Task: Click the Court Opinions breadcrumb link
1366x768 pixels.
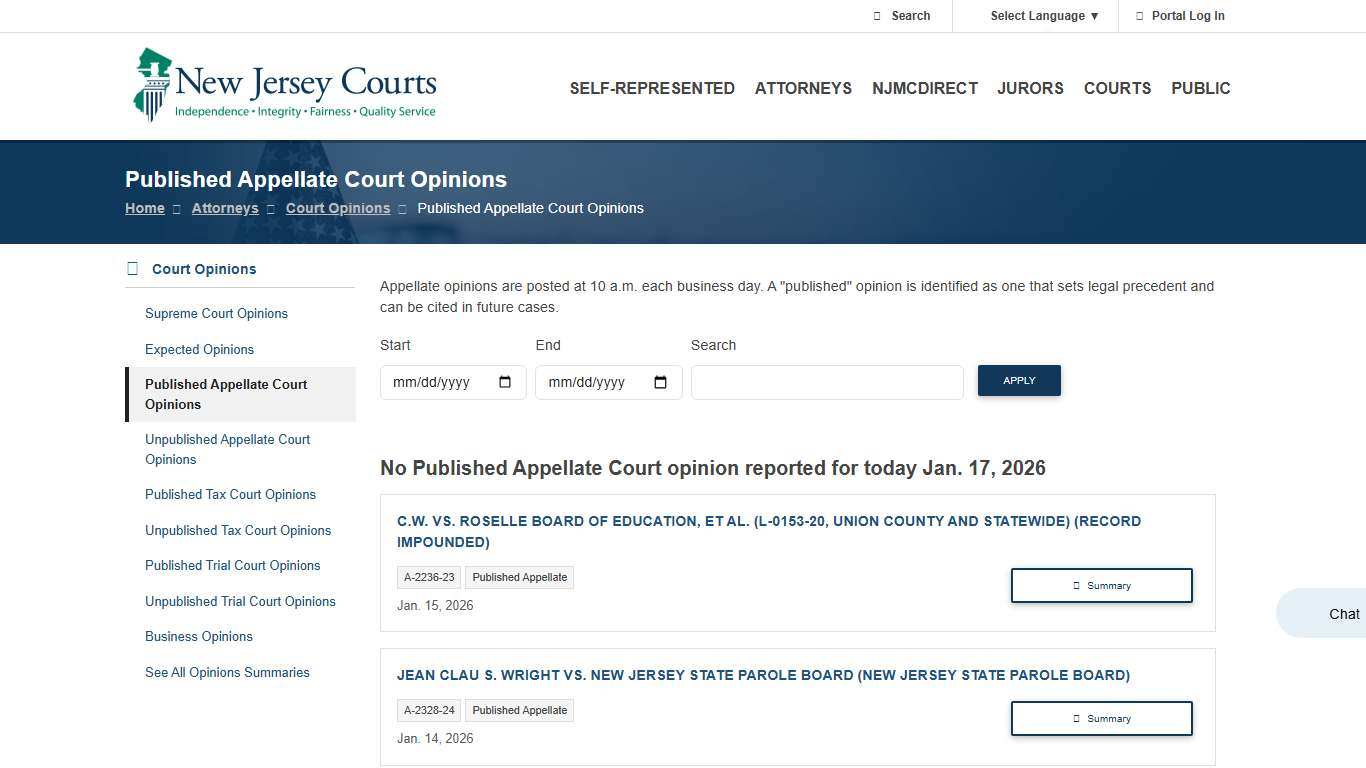Action: coord(338,208)
